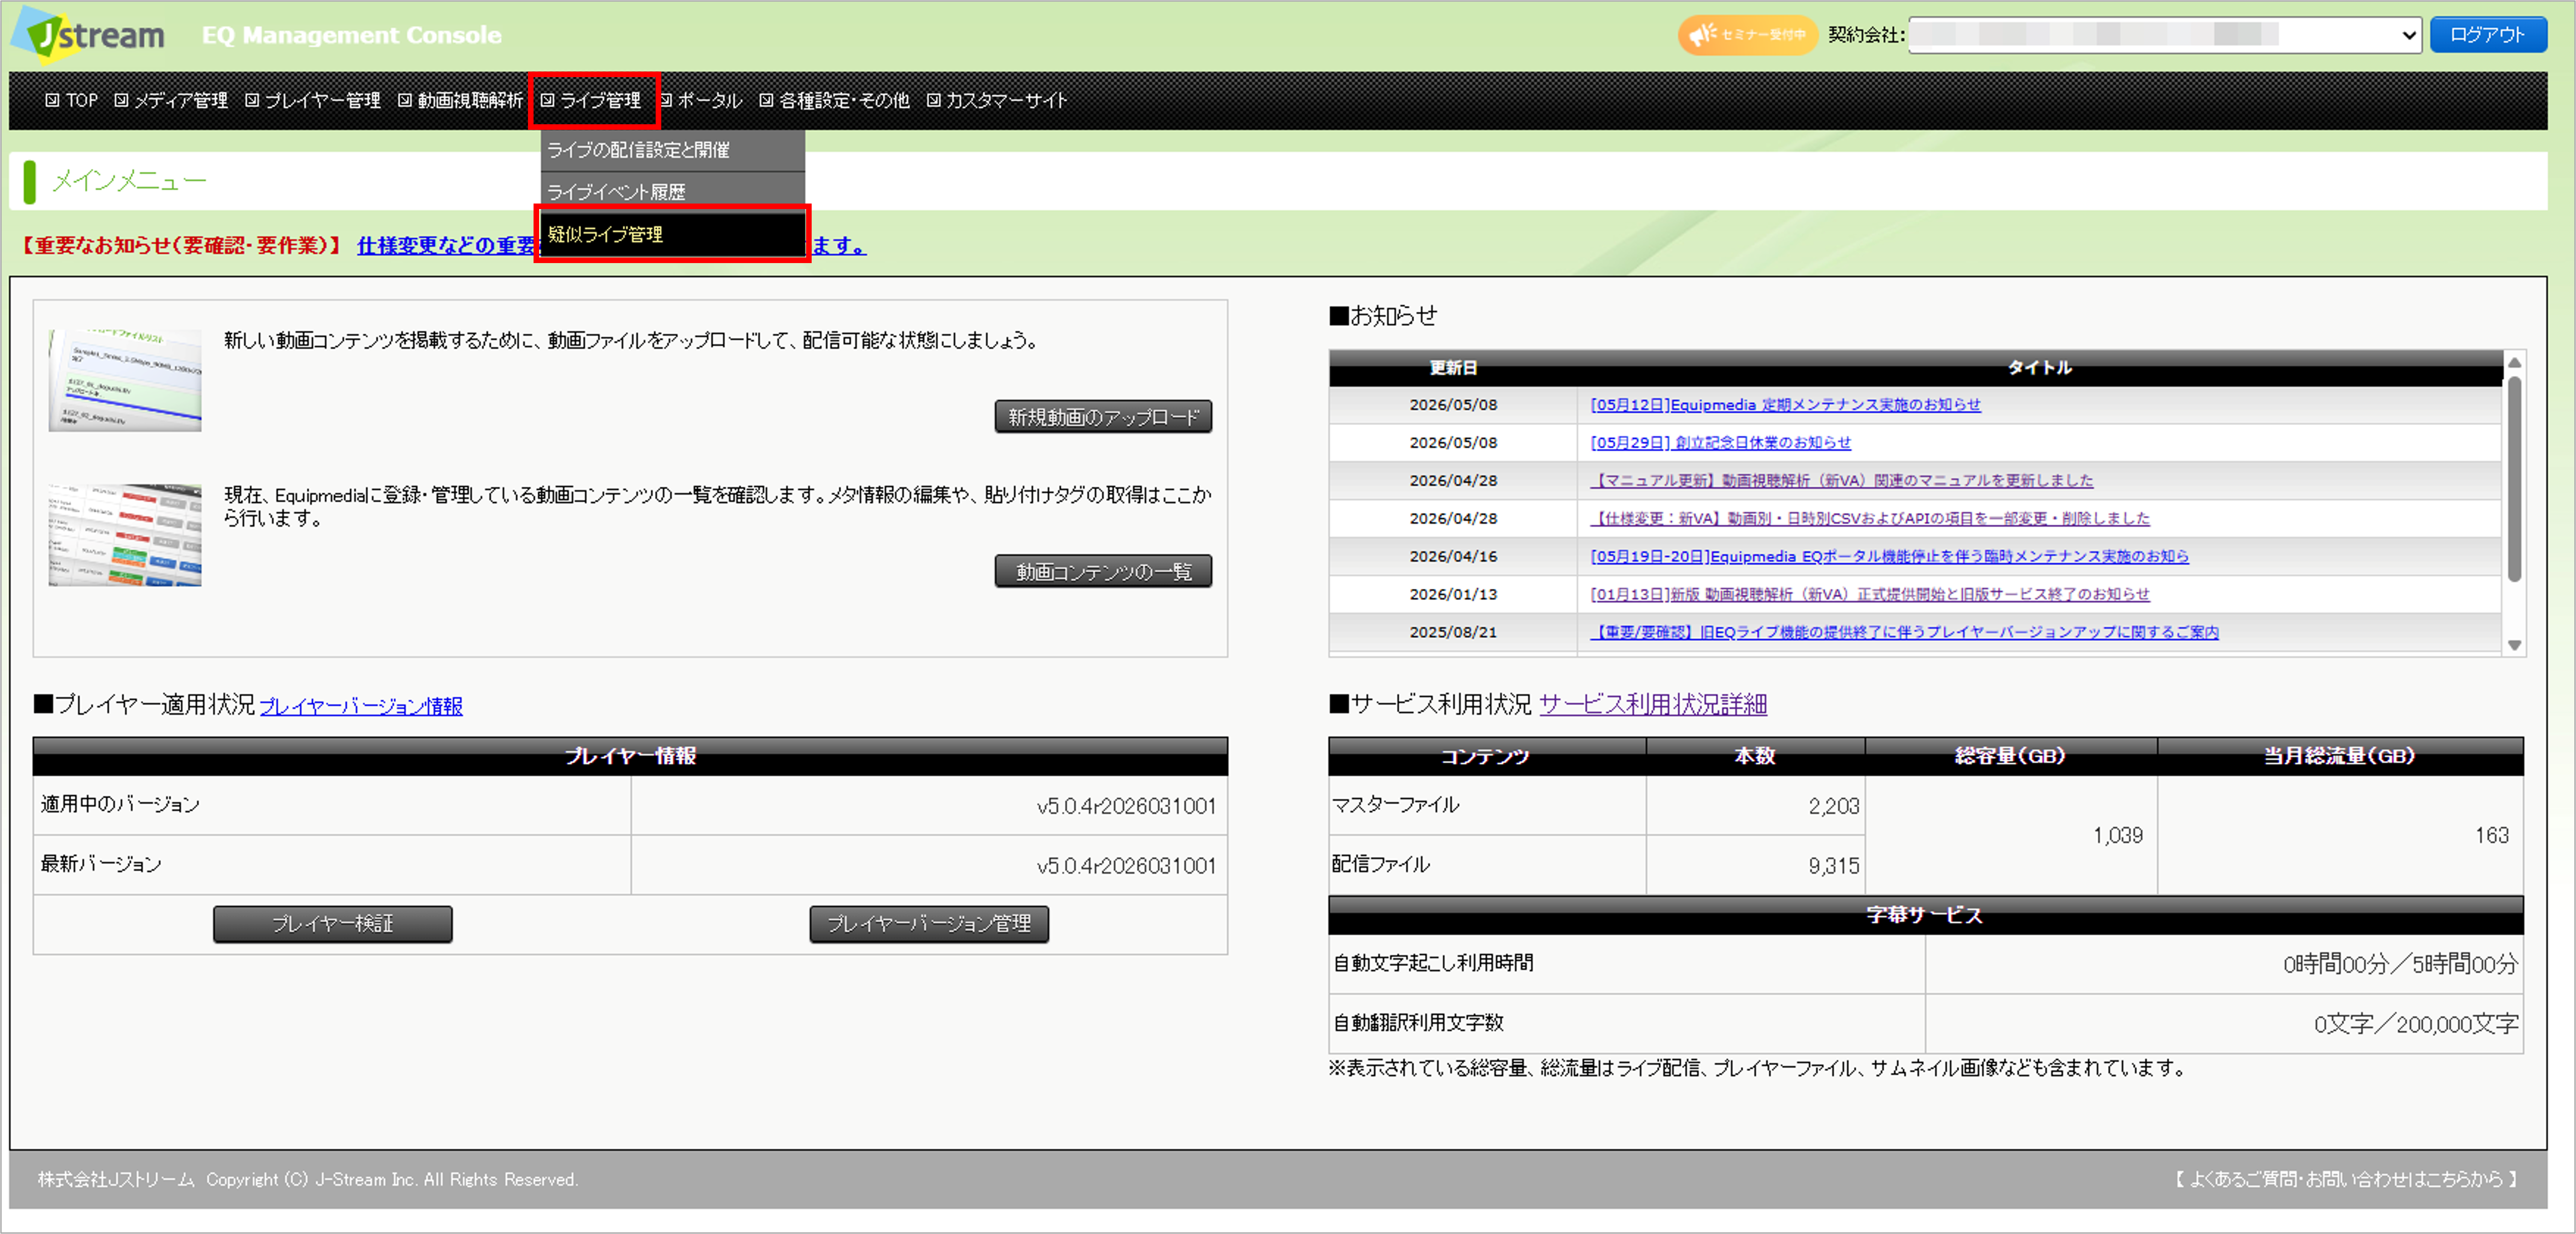
Task: Click the 総容量 value 1,039
Action: click(2117, 836)
